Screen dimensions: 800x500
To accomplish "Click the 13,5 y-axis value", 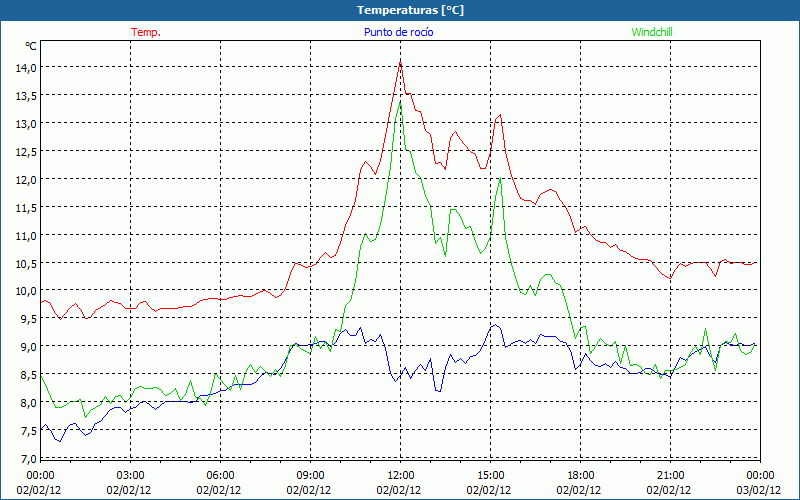I will pyautogui.click(x=26, y=95).
